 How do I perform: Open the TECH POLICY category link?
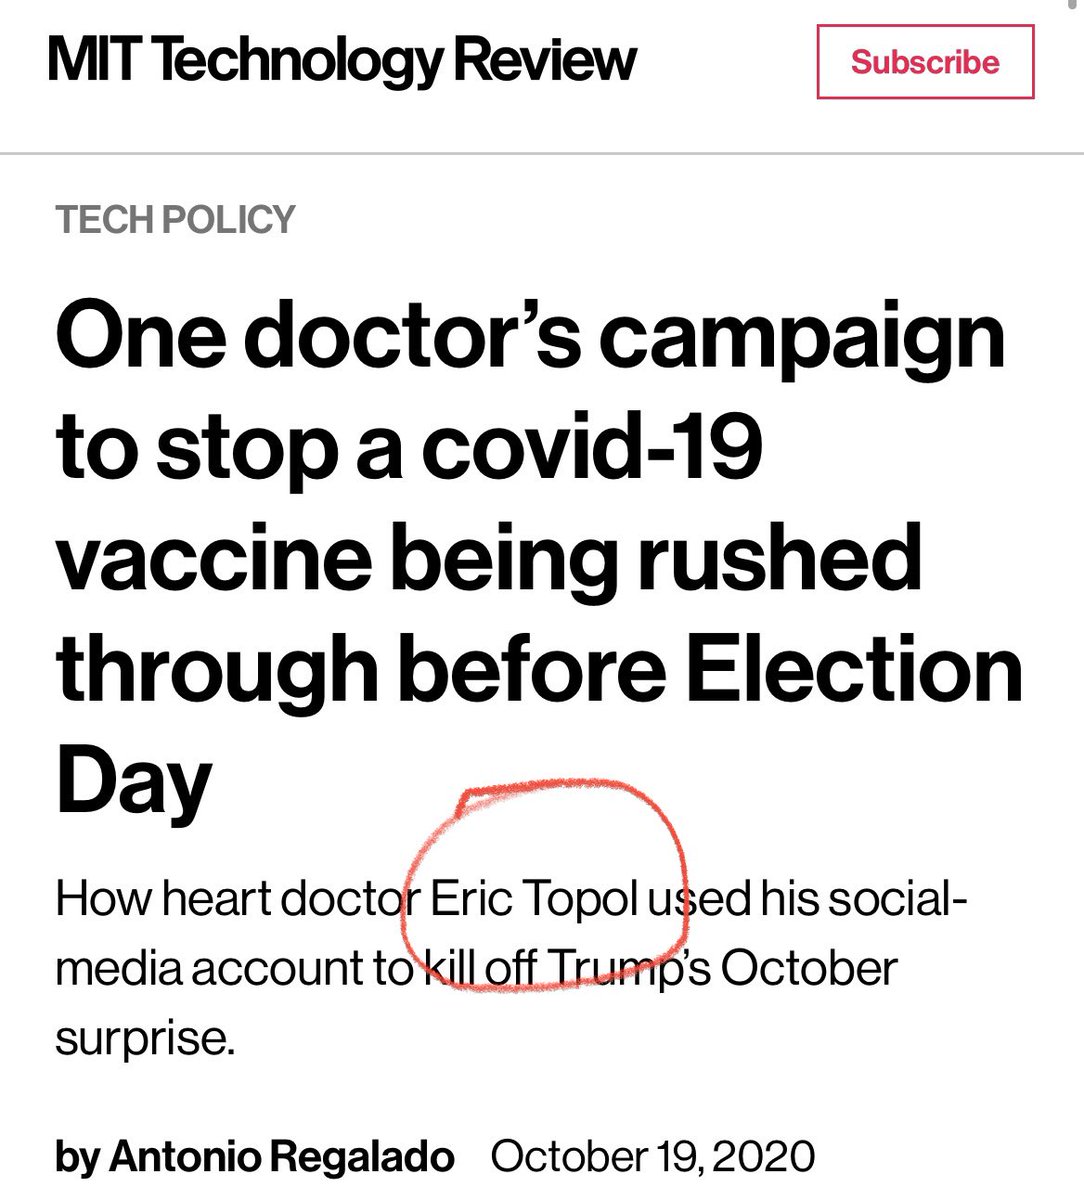click(x=175, y=219)
